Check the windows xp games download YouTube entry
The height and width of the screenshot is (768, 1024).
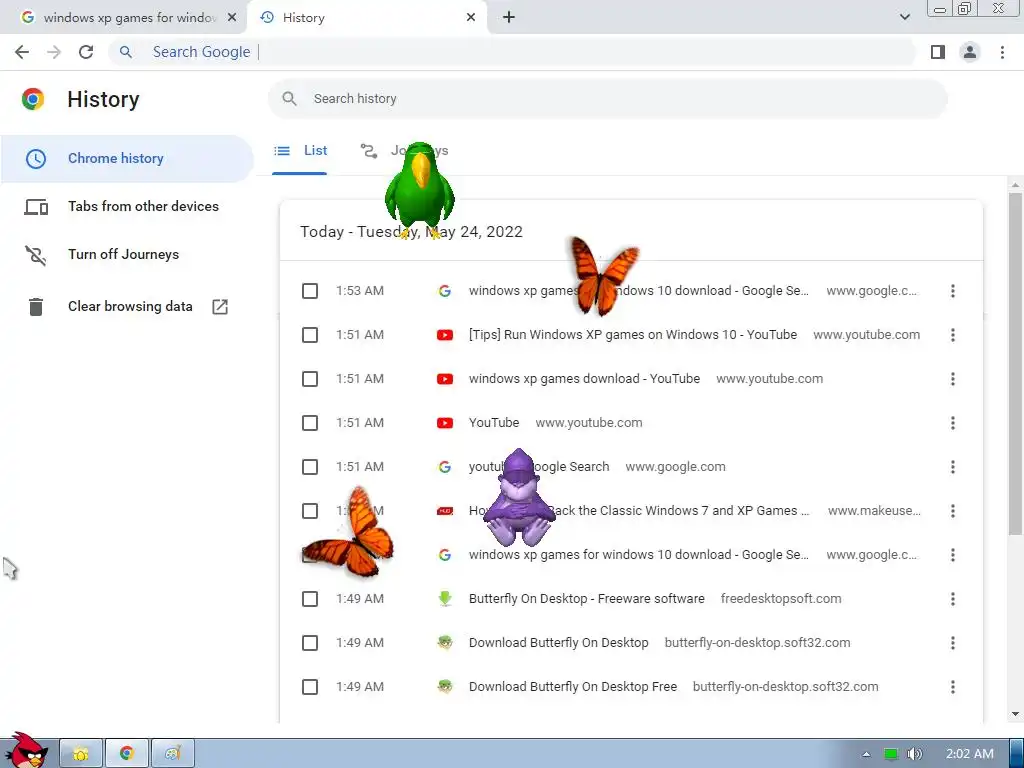[310, 379]
